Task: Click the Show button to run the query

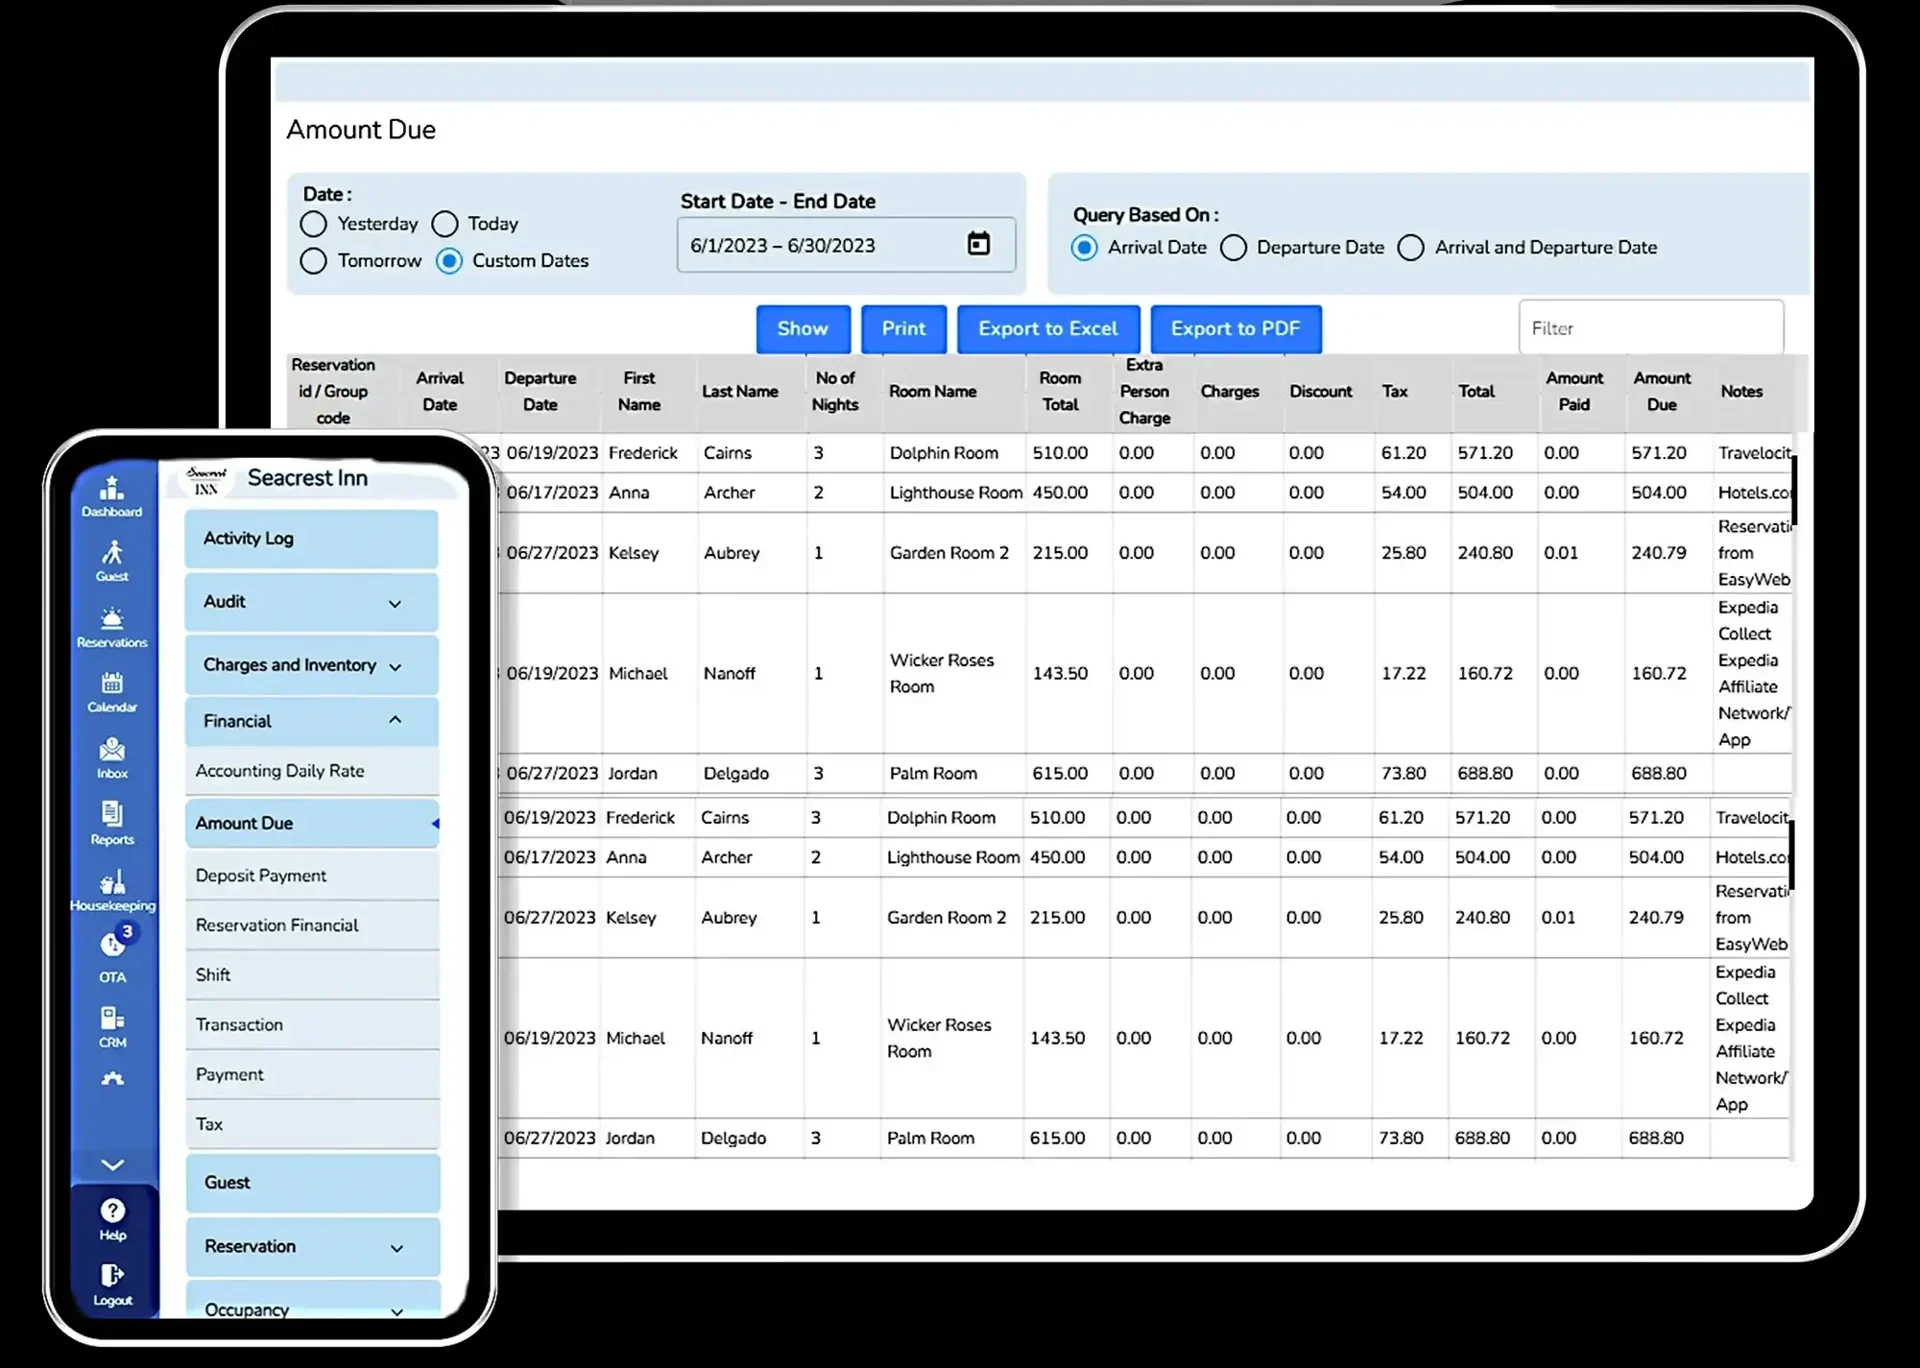Action: click(803, 329)
